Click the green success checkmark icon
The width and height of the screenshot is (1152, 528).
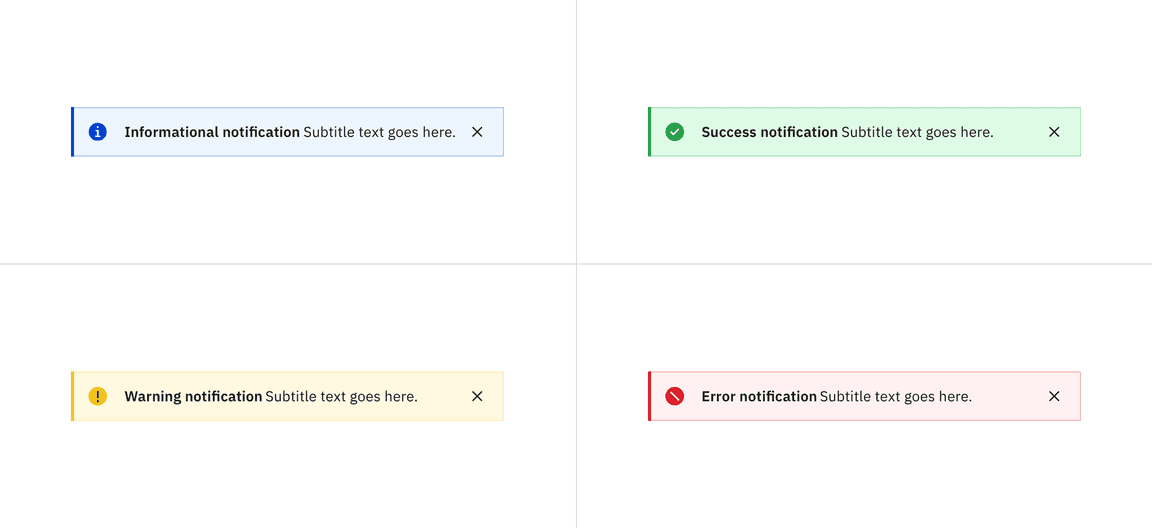[x=675, y=132]
